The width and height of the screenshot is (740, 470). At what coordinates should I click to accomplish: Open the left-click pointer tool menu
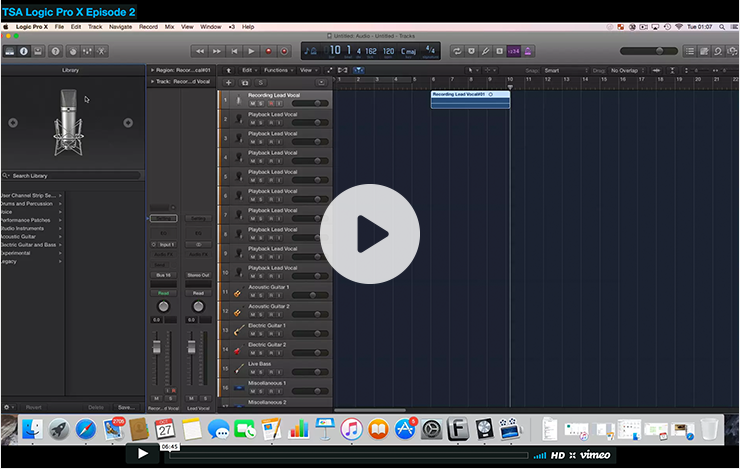(x=472, y=70)
